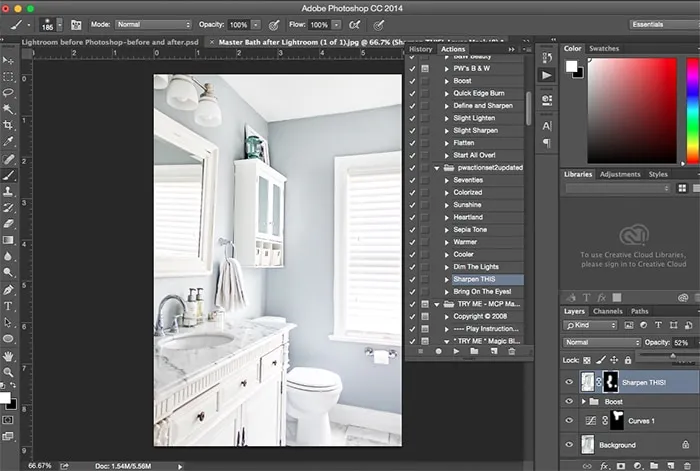The height and width of the screenshot is (471, 700).
Task: Select the Move tool
Action: pyautogui.click(x=8, y=61)
